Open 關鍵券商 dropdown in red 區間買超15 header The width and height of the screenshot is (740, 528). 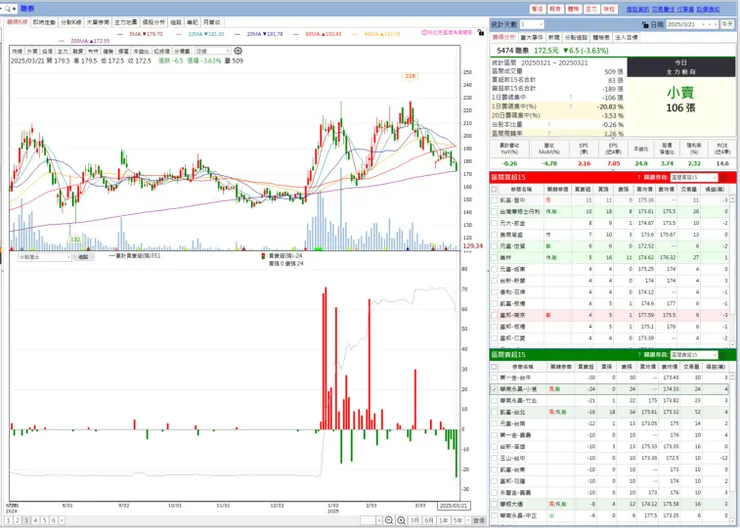[x=694, y=177]
